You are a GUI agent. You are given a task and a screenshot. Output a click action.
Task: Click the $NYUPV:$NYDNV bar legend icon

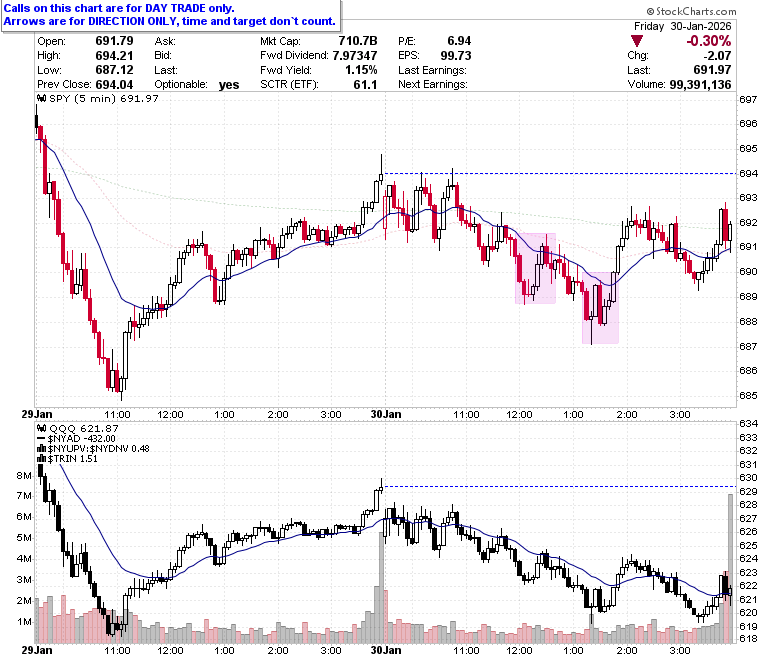[x=42, y=449]
